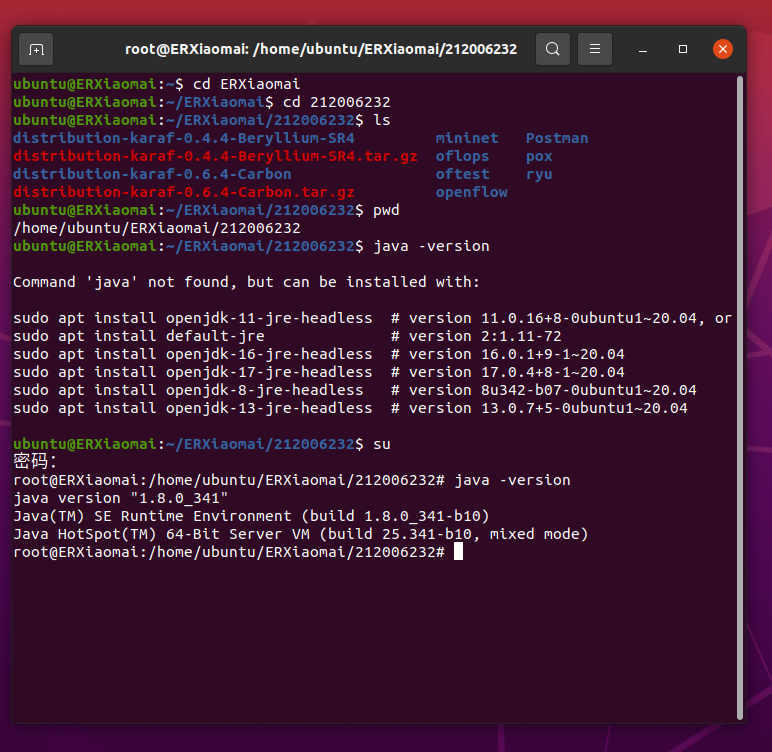The height and width of the screenshot is (752, 772).
Task: Click the terminal title bar text
Action: click(321, 49)
